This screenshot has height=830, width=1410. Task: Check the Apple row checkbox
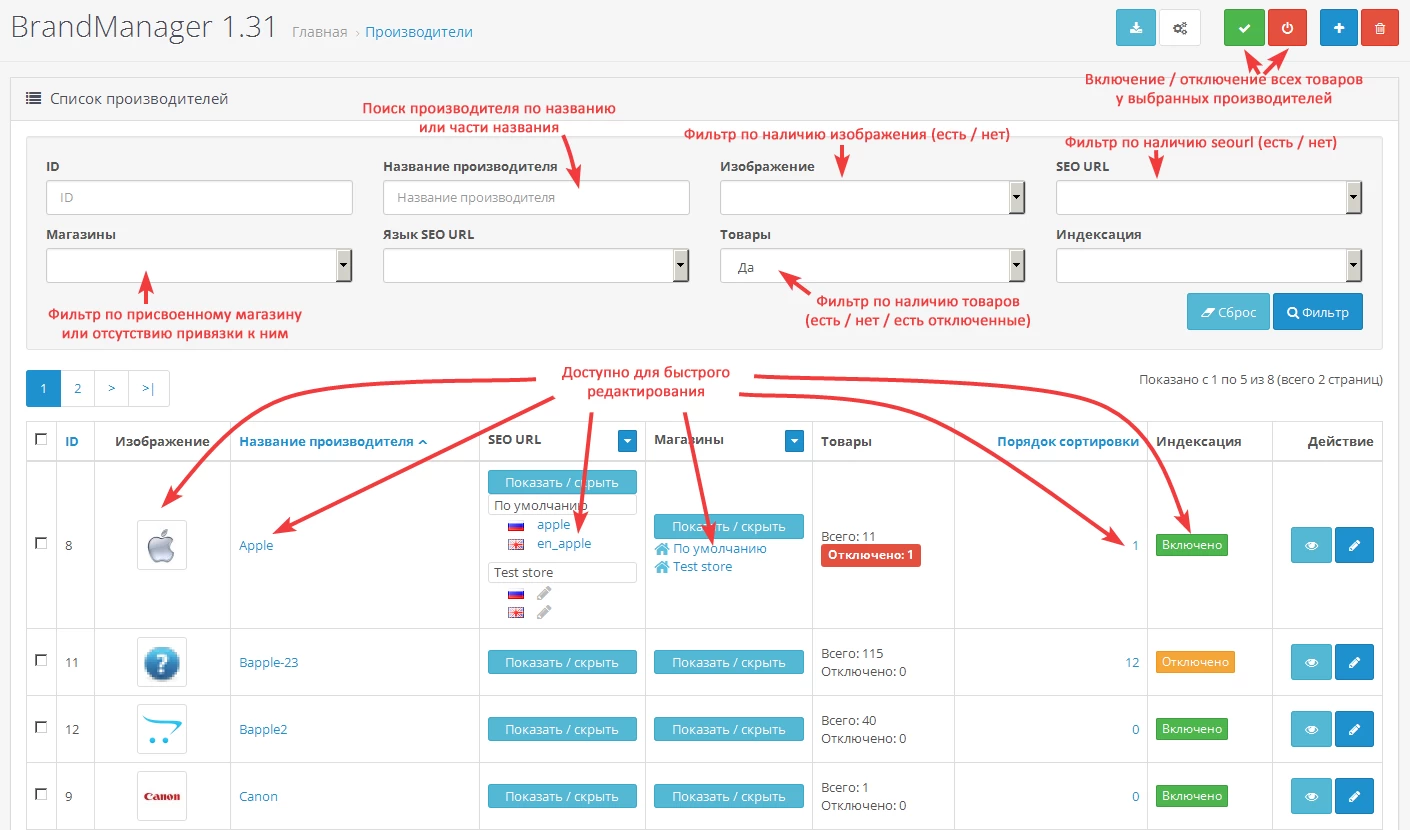pyautogui.click(x=40, y=543)
